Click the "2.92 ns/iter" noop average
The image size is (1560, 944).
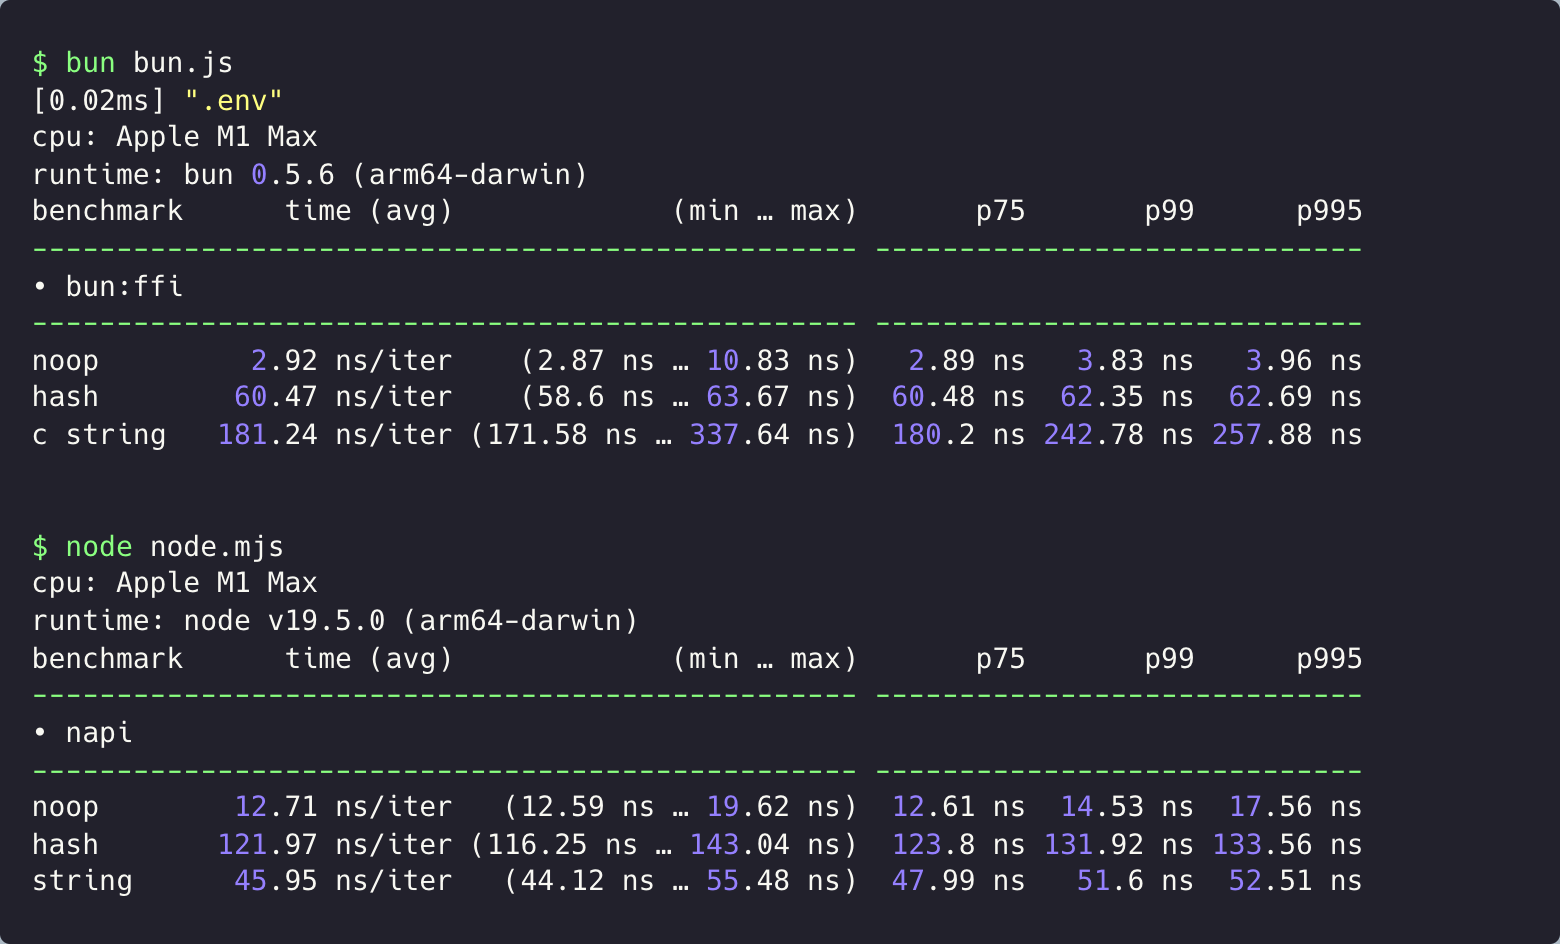pyautogui.click(x=351, y=361)
